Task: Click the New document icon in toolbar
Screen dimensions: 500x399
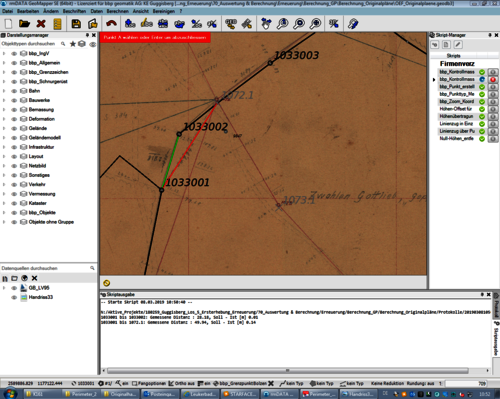Action: [8, 24]
